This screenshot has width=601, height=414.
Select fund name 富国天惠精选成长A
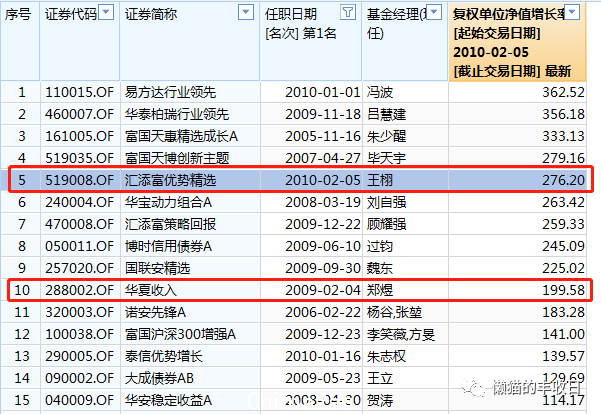[x=181, y=136]
